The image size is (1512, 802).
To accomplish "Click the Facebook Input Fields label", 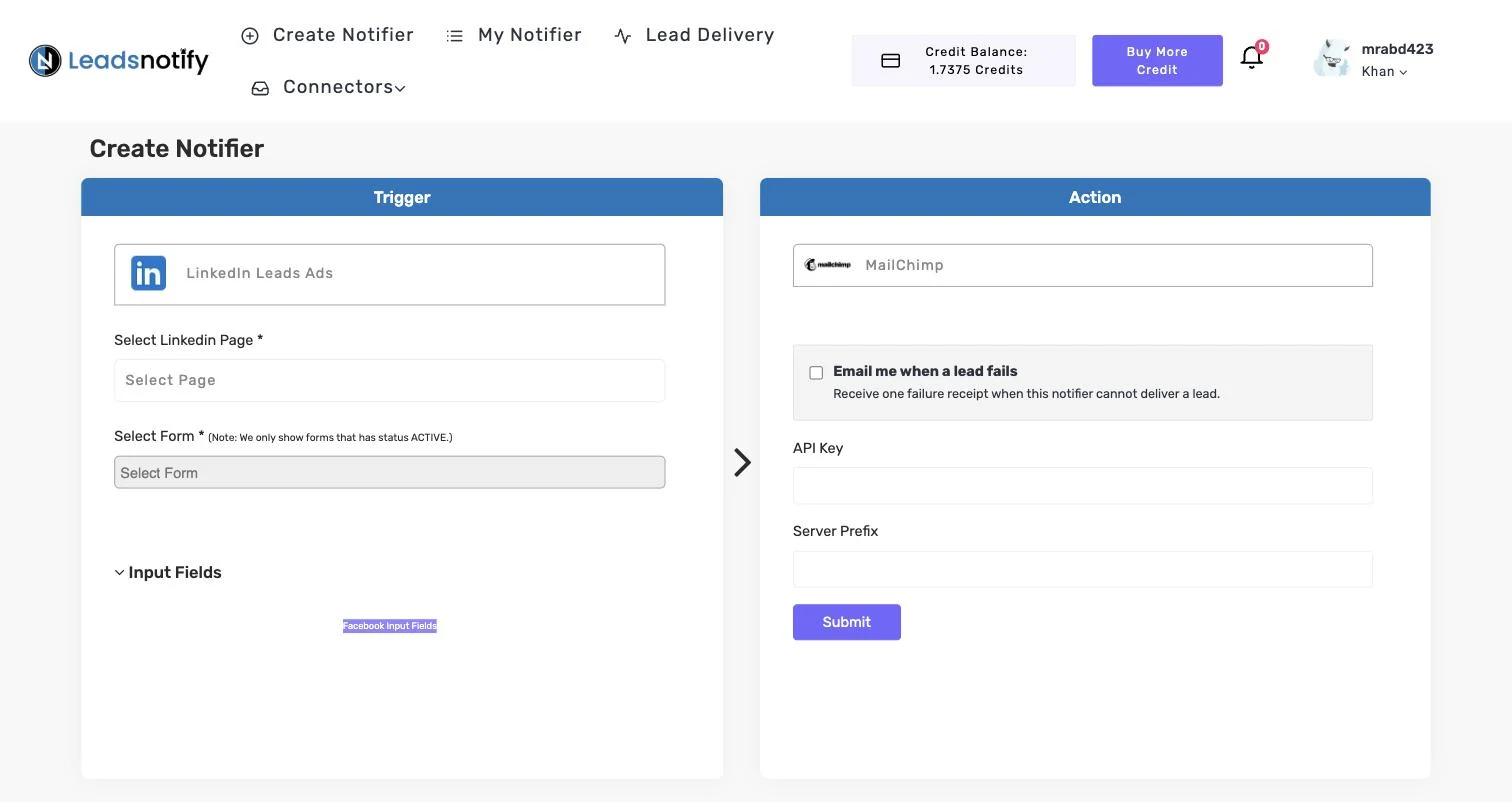I will [390, 626].
